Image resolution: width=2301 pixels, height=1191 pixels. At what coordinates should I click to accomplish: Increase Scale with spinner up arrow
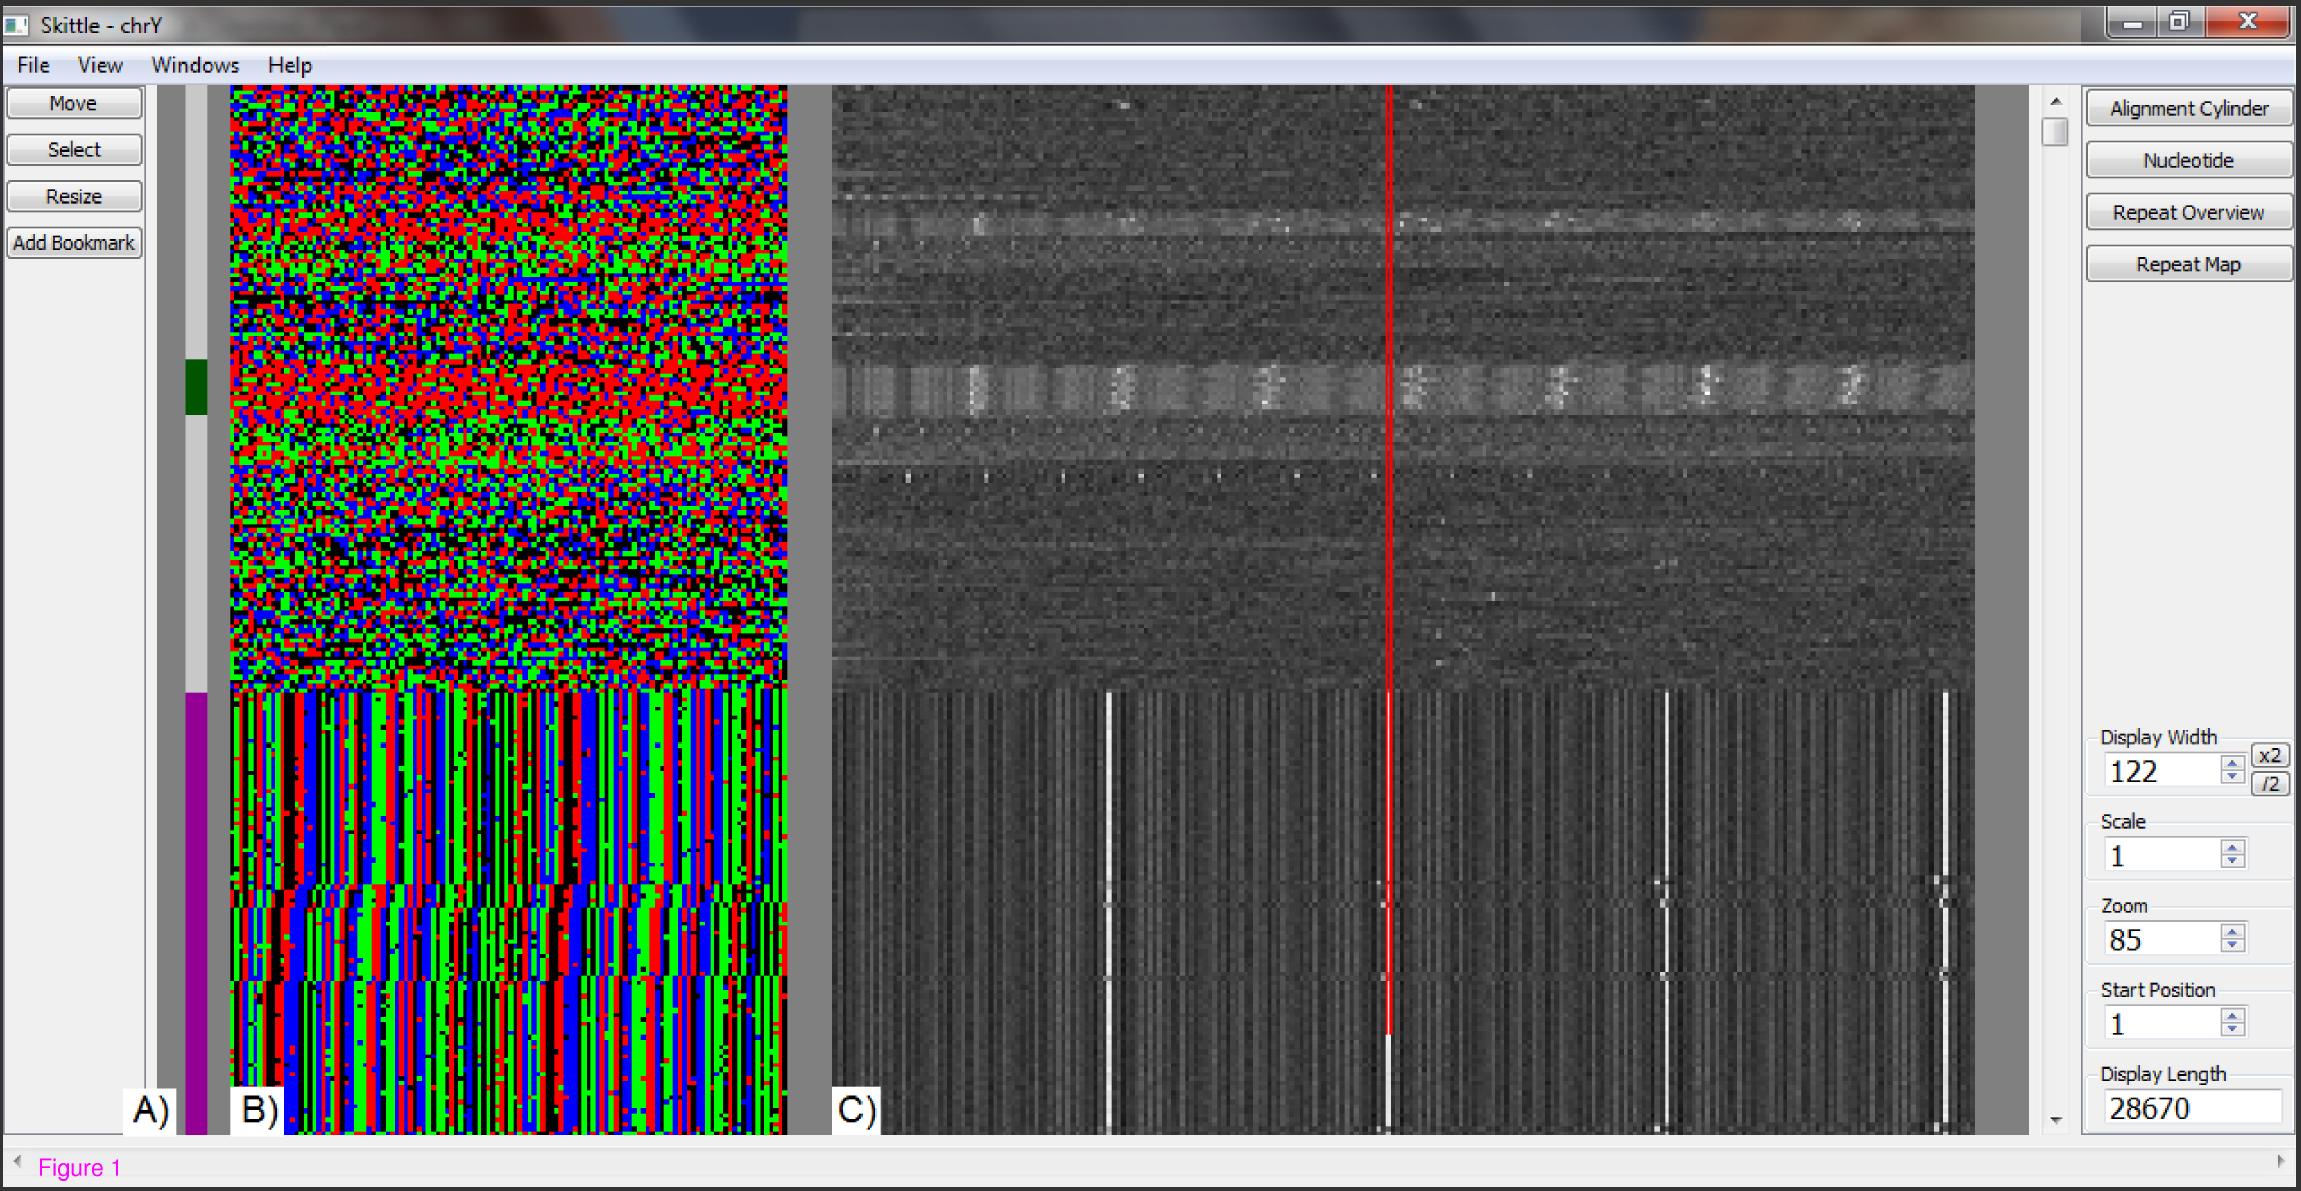click(x=2232, y=847)
